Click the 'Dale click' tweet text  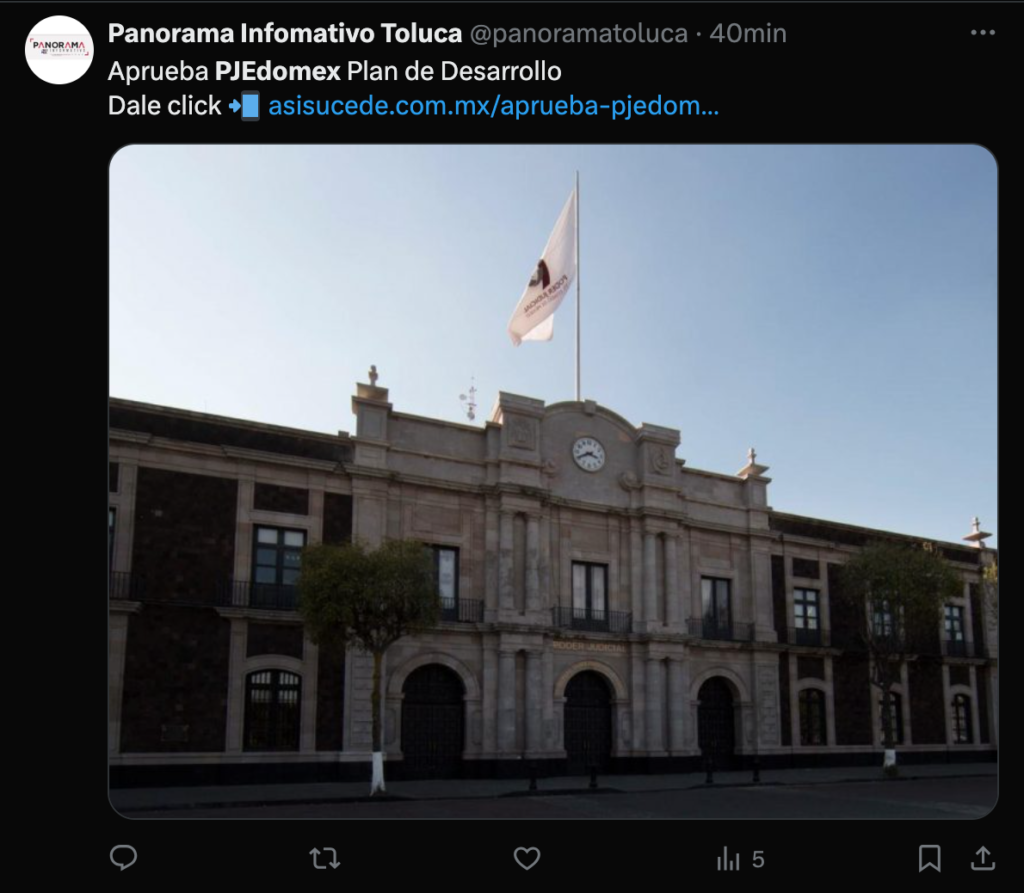pos(165,106)
